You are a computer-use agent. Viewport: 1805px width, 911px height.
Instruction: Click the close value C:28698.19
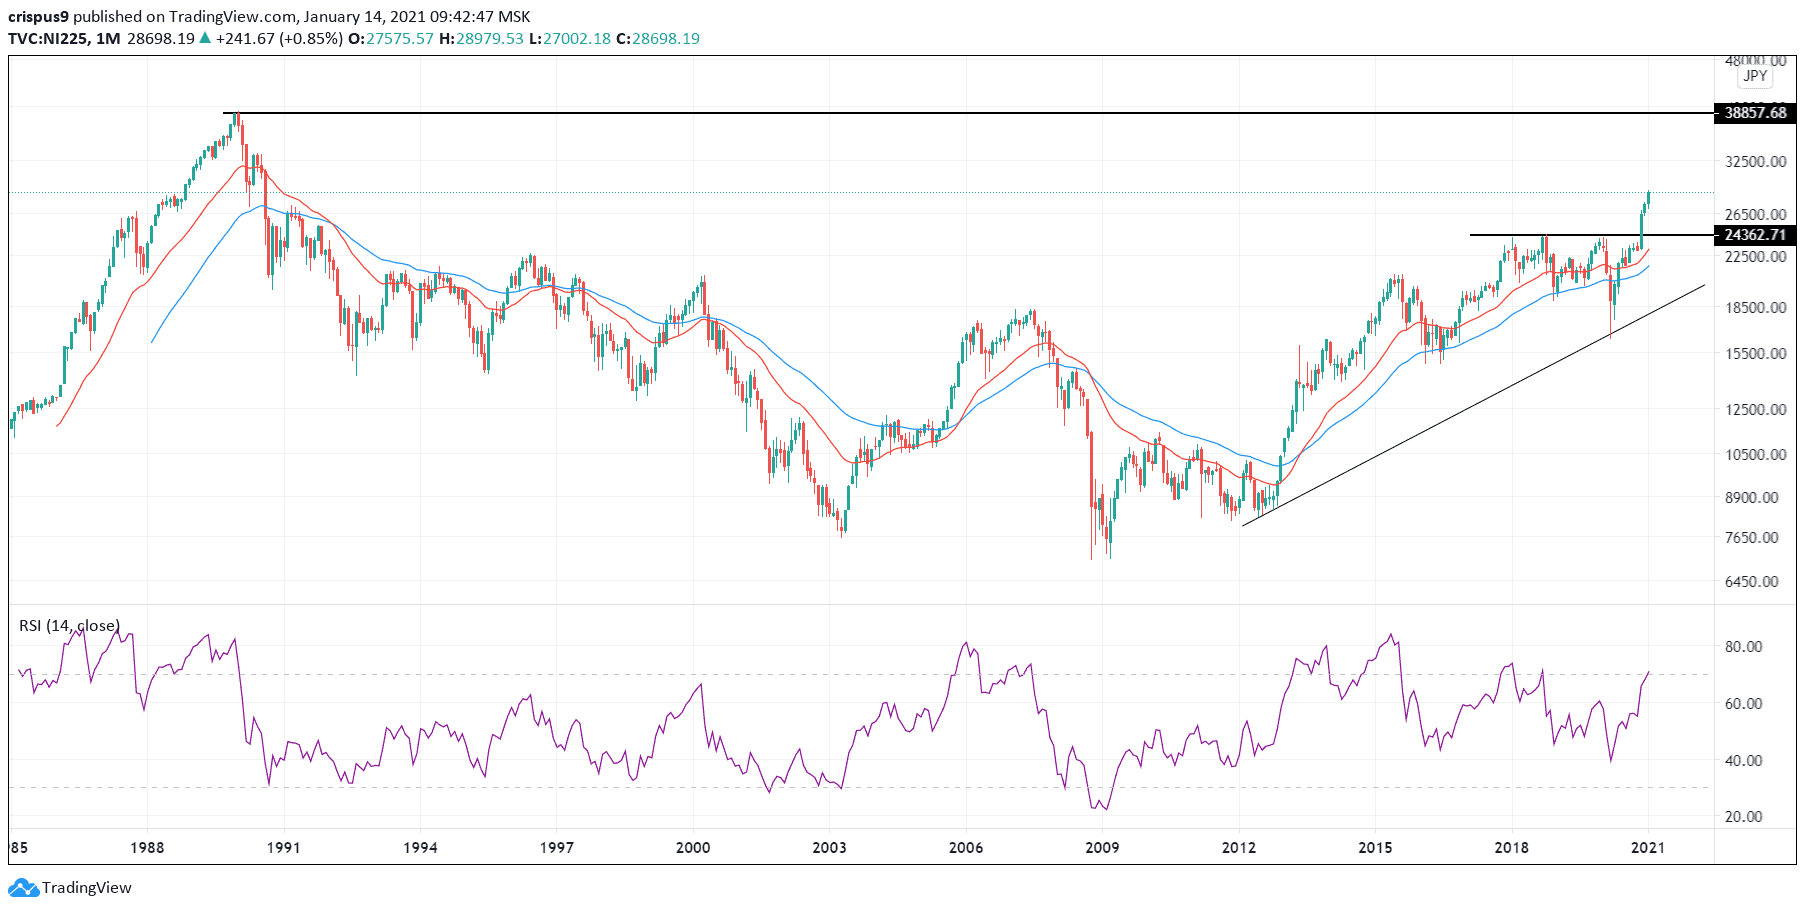[657, 39]
